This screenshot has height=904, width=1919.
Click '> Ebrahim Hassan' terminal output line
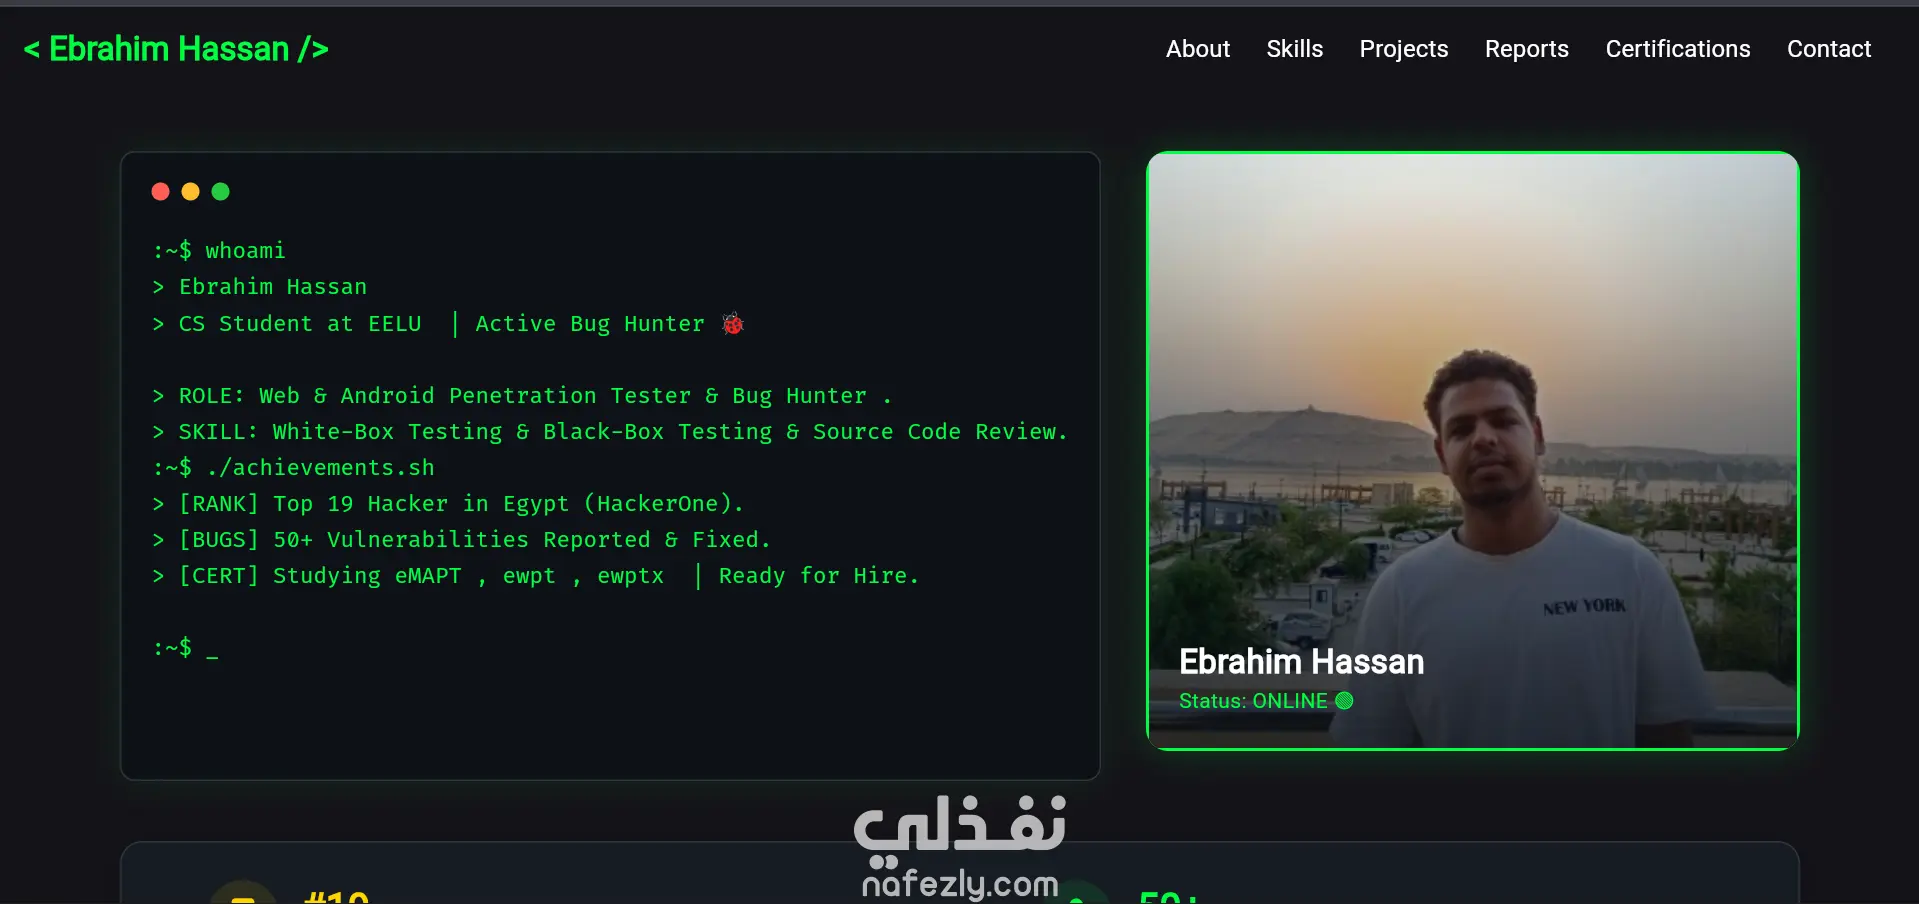[x=260, y=287]
